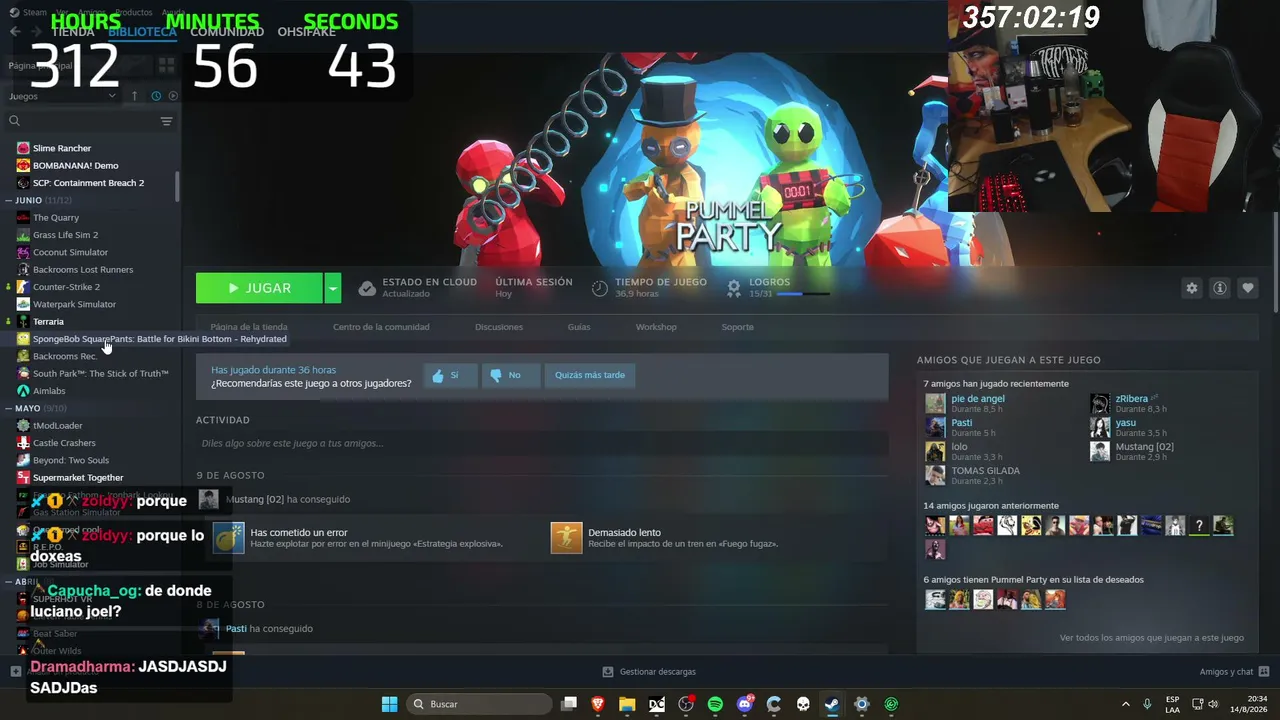View 'Demasiado lento' achievement icon

[566, 538]
